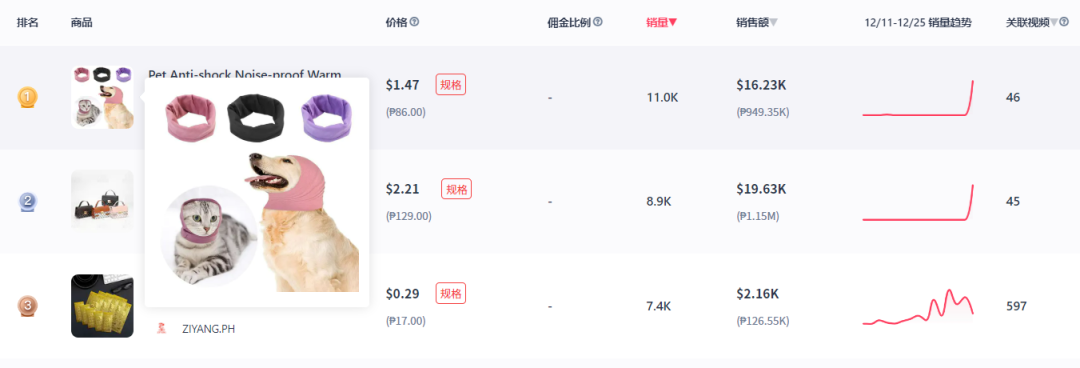
Task: Open the pet headband product thumbnail
Action: 102,98
